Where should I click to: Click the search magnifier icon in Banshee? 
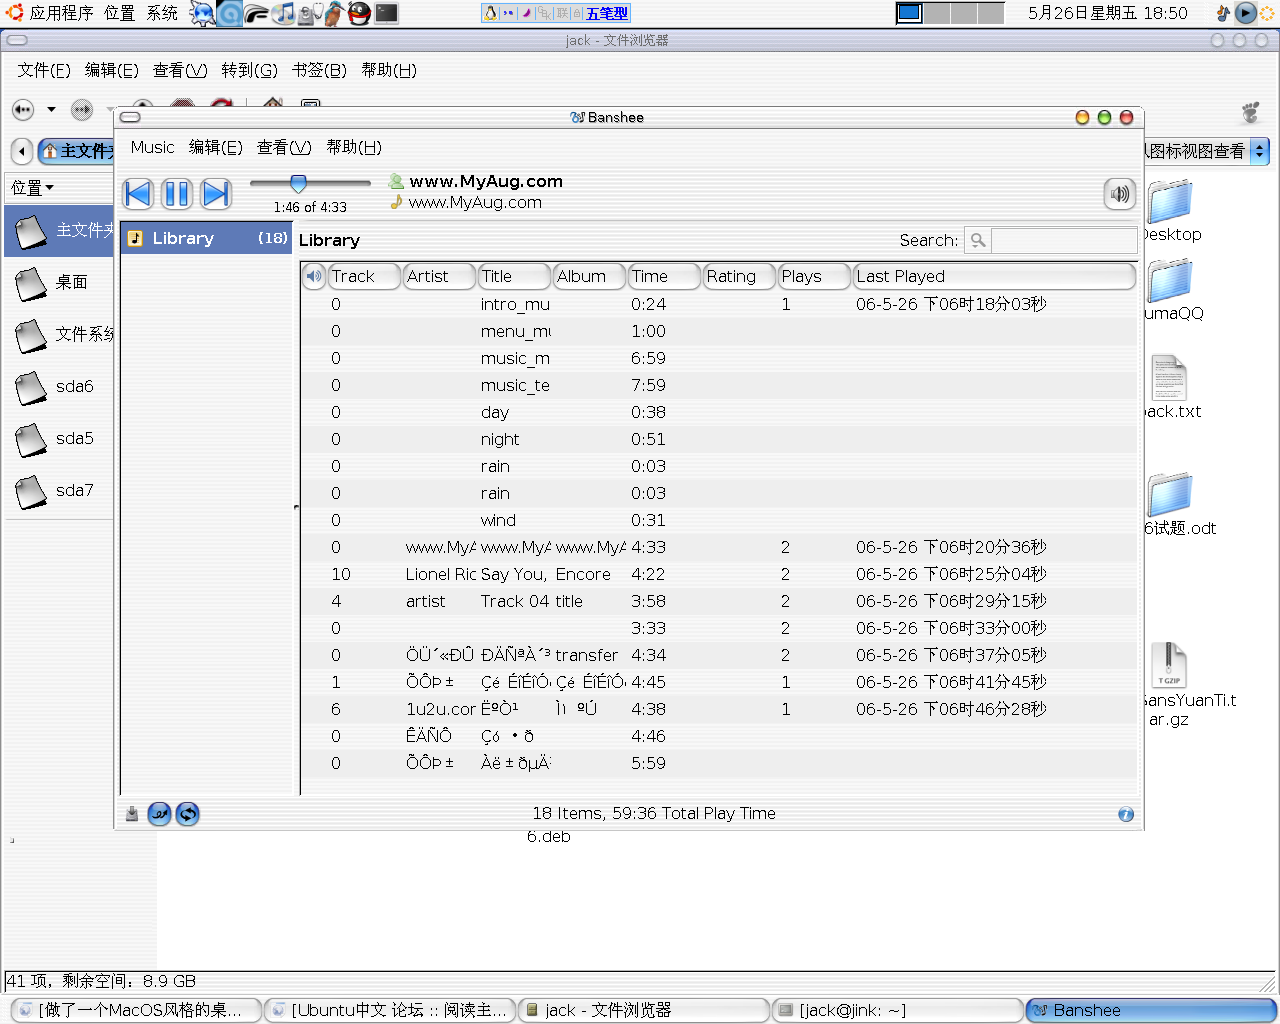click(978, 240)
